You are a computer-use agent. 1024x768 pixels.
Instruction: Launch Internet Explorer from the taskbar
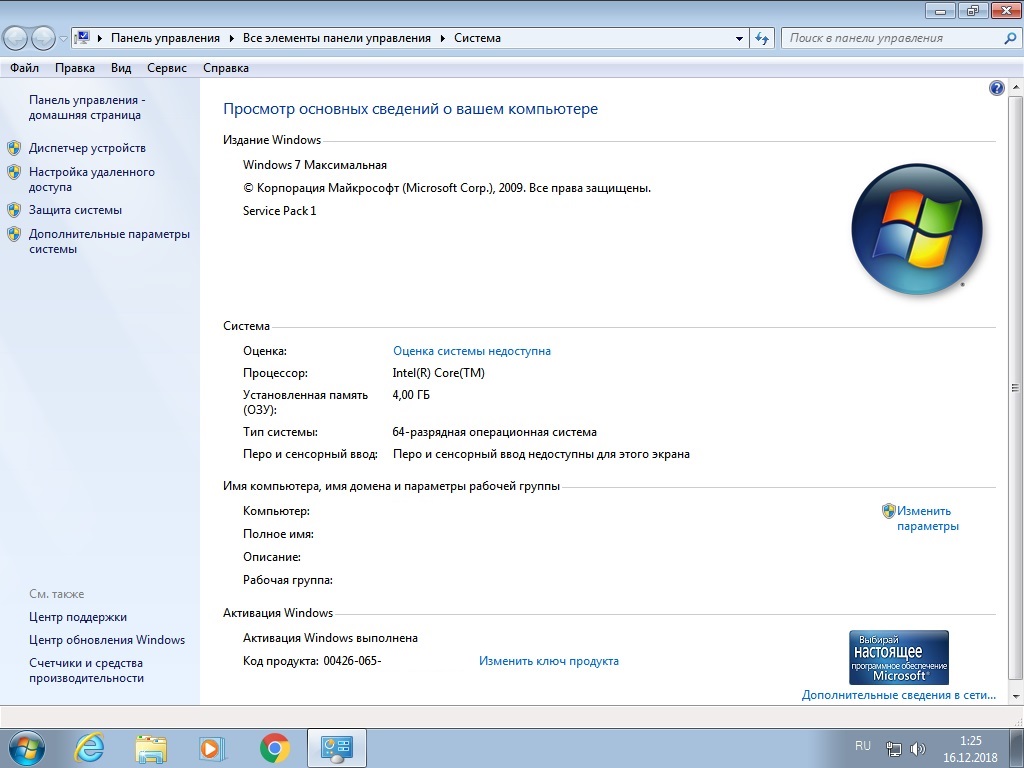coord(89,748)
